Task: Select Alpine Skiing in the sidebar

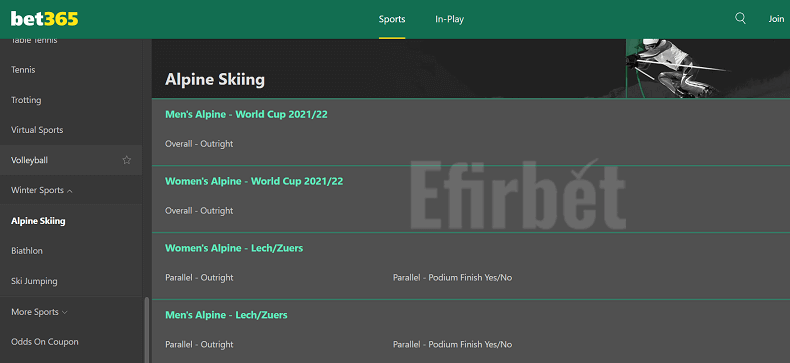Action: pyautogui.click(x=38, y=221)
